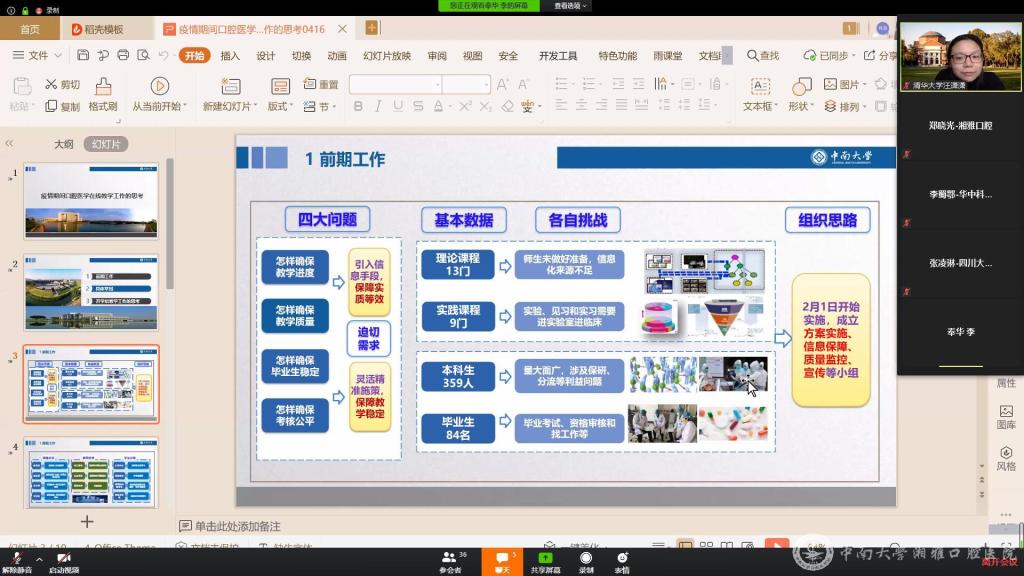Click the Save icon in quick toolbar

(x=83, y=56)
